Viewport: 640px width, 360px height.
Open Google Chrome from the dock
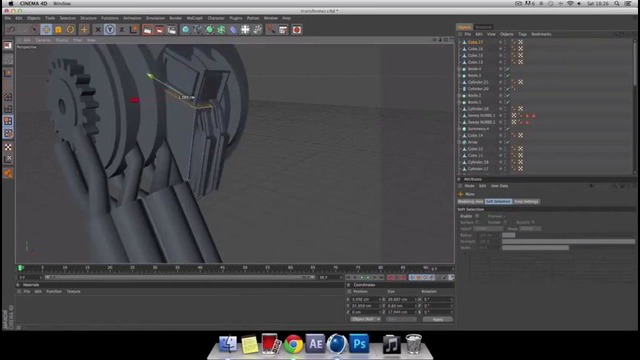click(x=293, y=344)
